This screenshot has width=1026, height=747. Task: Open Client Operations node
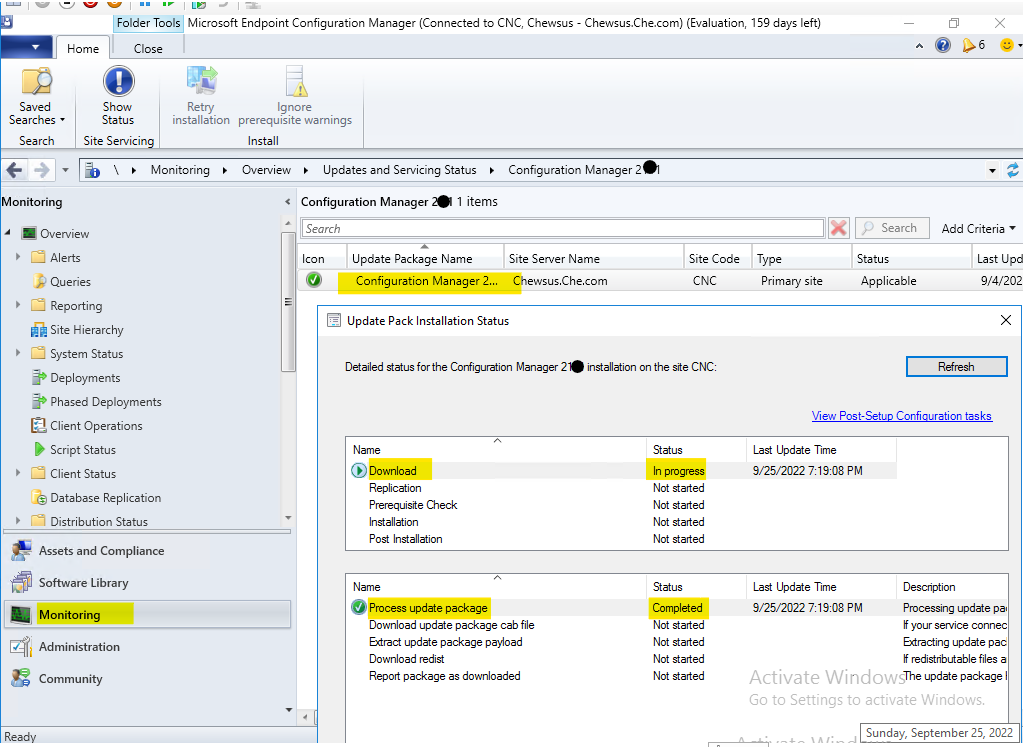point(96,426)
